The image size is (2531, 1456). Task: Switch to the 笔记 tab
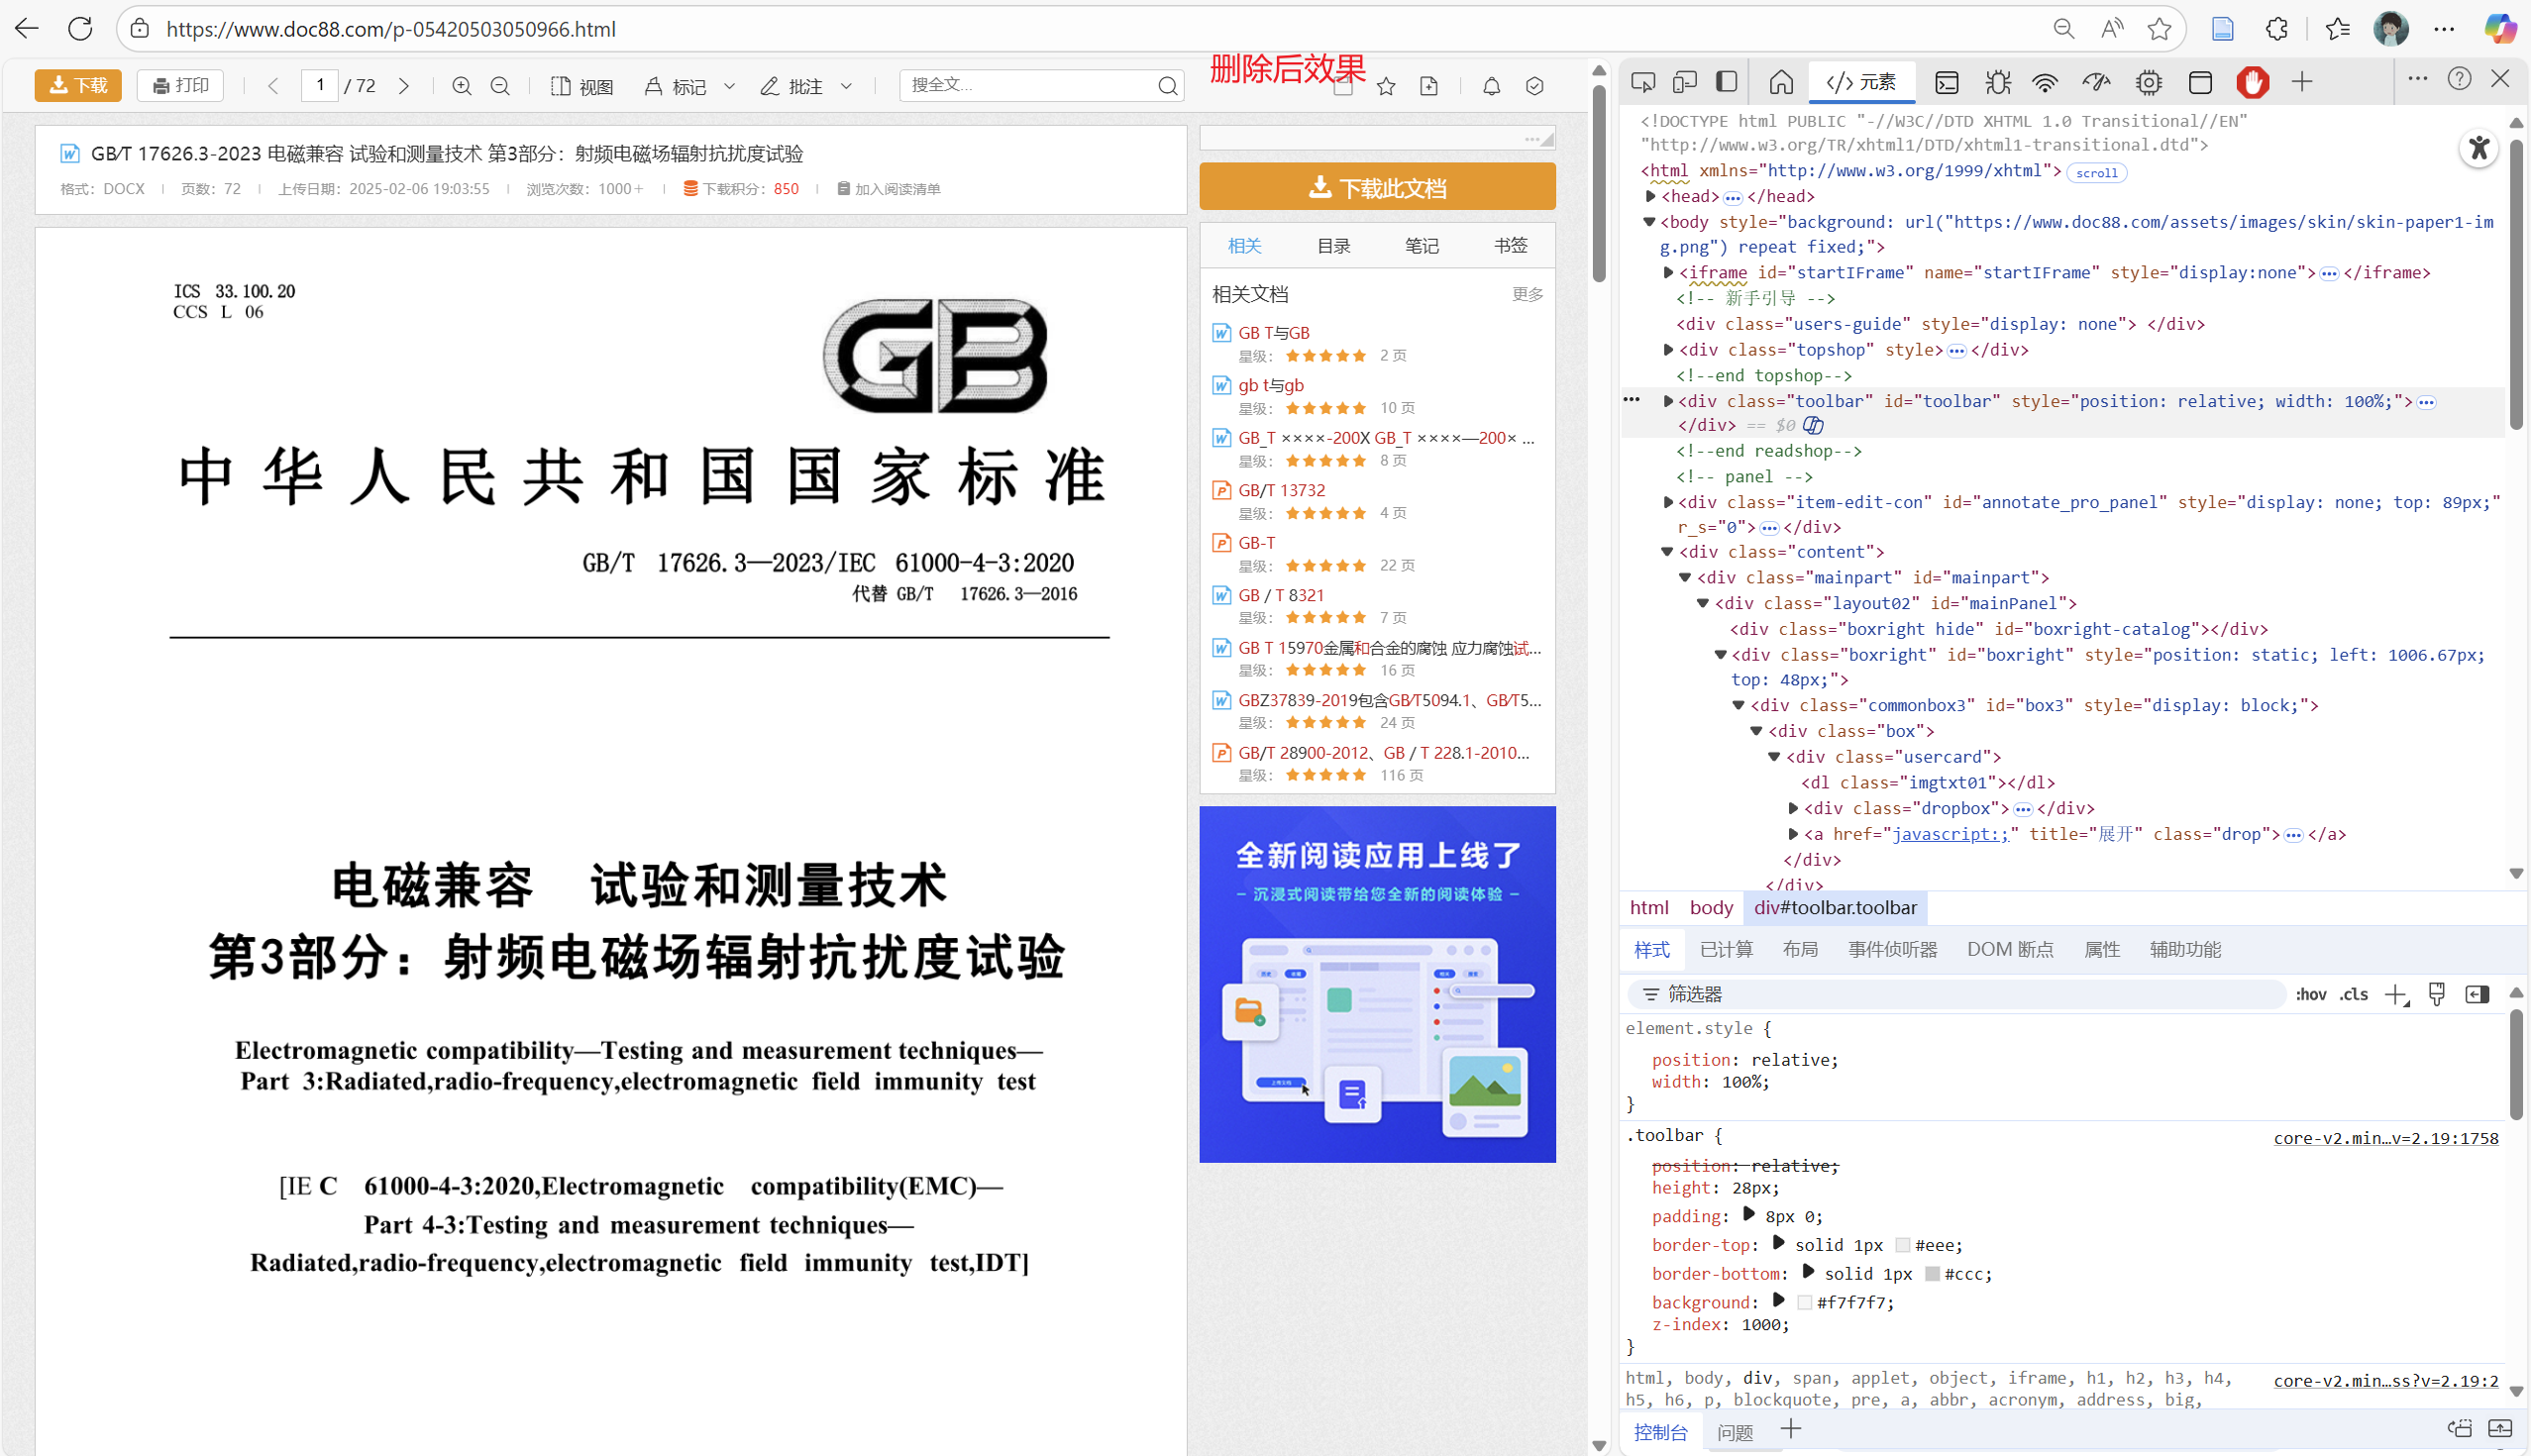tap(1421, 246)
